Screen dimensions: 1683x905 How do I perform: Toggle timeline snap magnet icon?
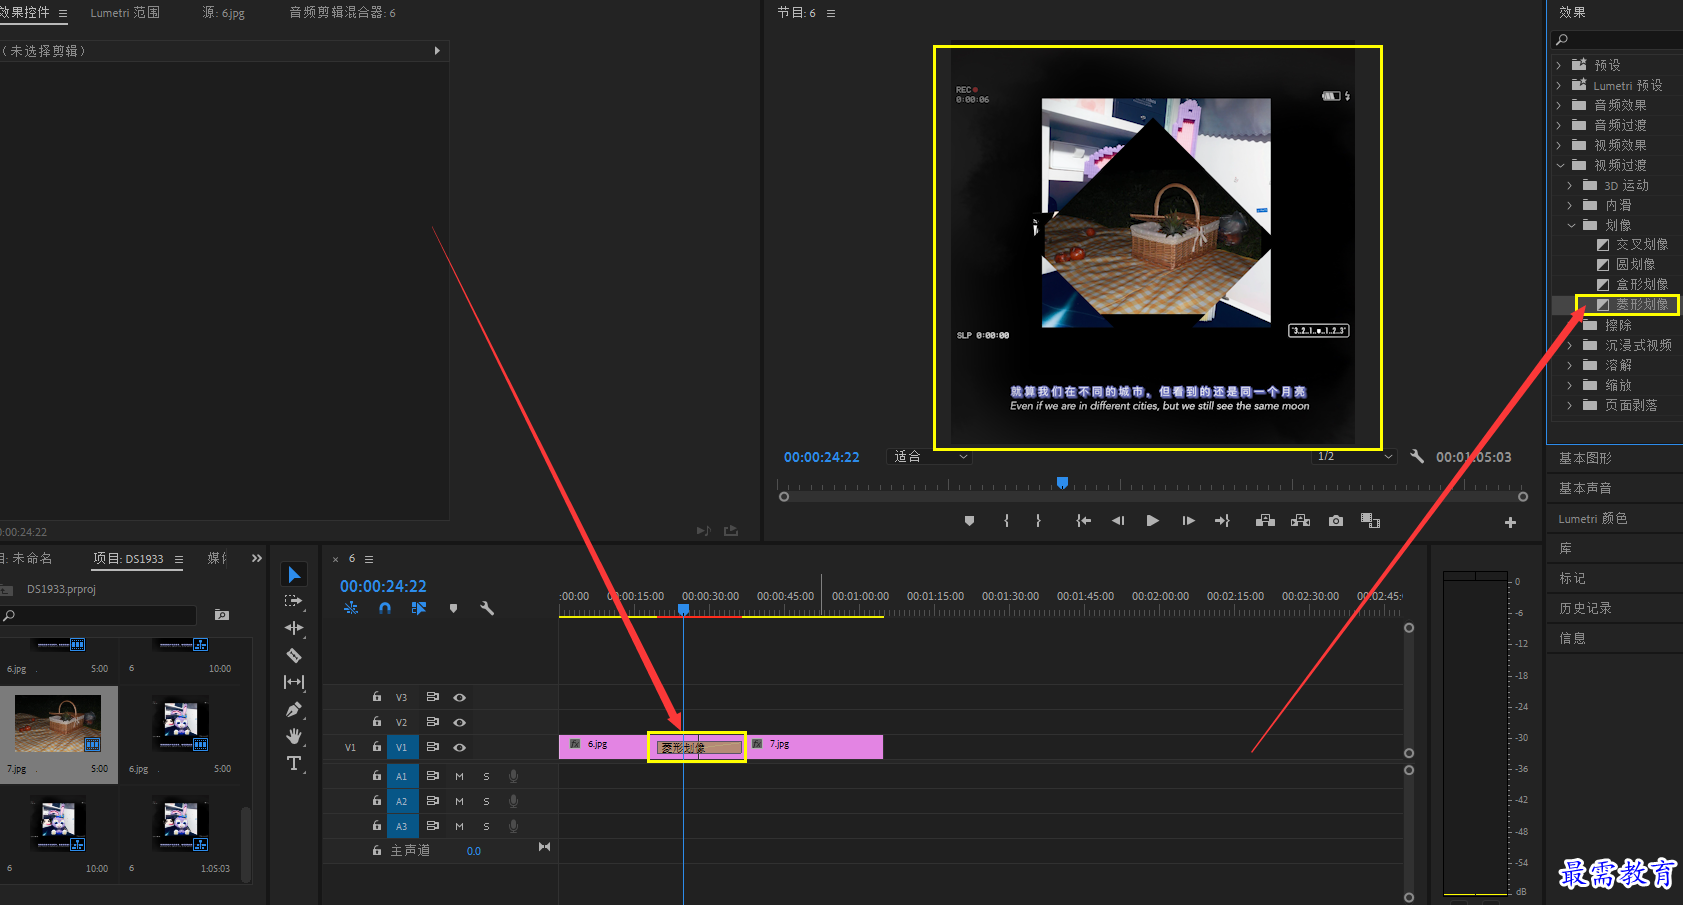(x=385, y=608)
